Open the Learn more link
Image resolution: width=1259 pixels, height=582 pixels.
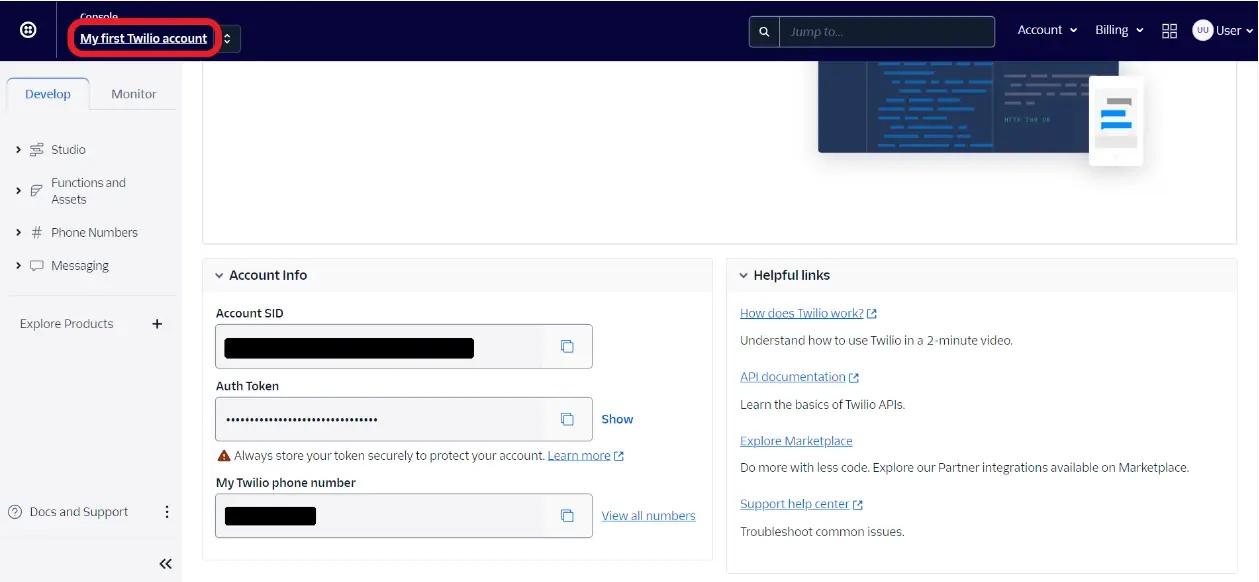[586, 456]
